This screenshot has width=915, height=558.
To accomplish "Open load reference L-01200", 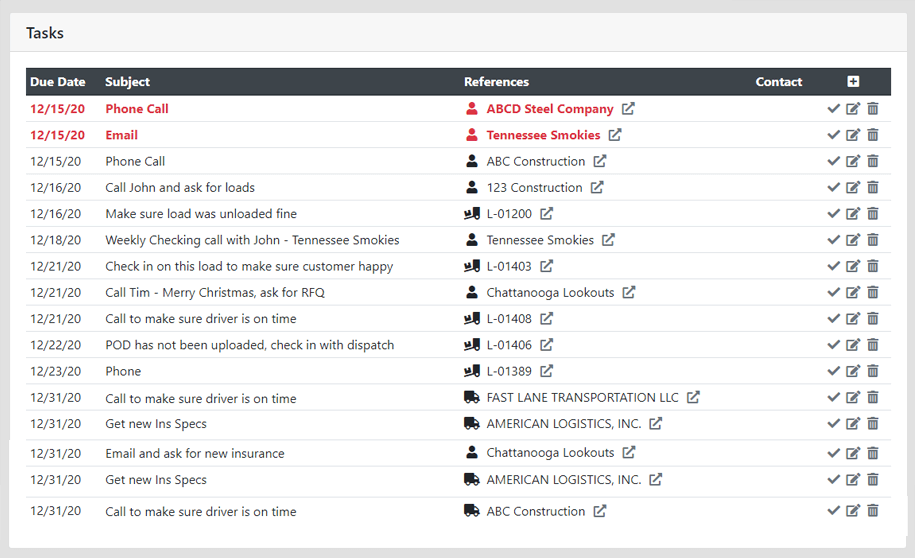I will (509, 214).
